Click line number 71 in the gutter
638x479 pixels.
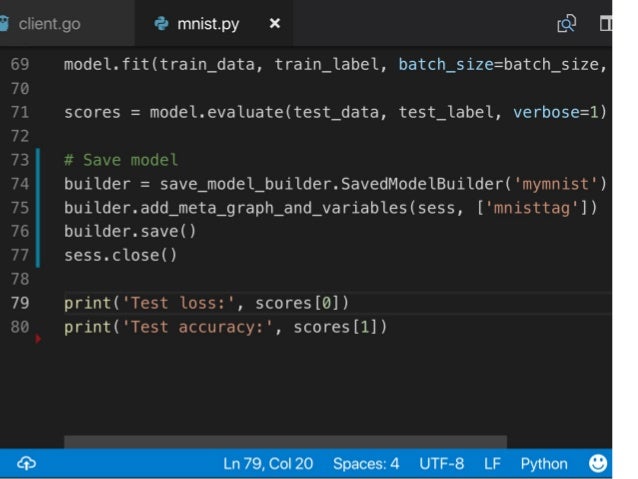(x=20, y=112)
